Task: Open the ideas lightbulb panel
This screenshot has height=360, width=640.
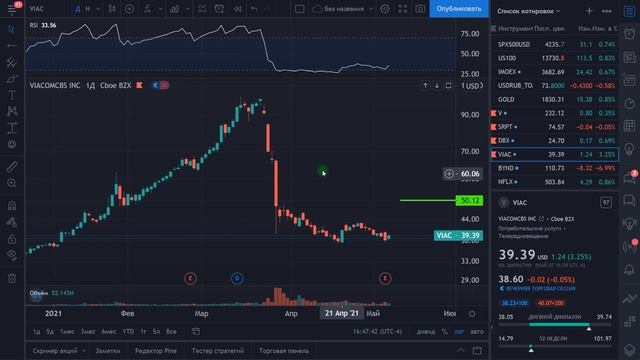Action: (629, 149)
